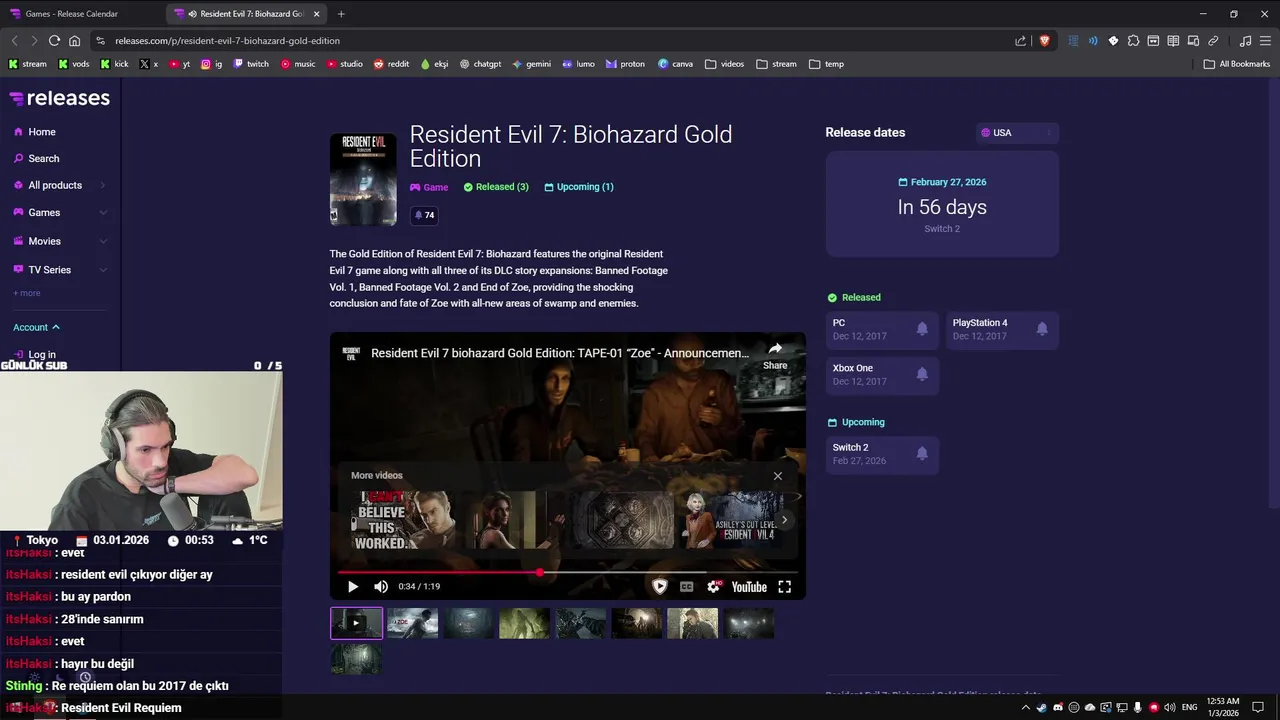Close the Resident Evil 7 browser tab

tap(317, 14)
